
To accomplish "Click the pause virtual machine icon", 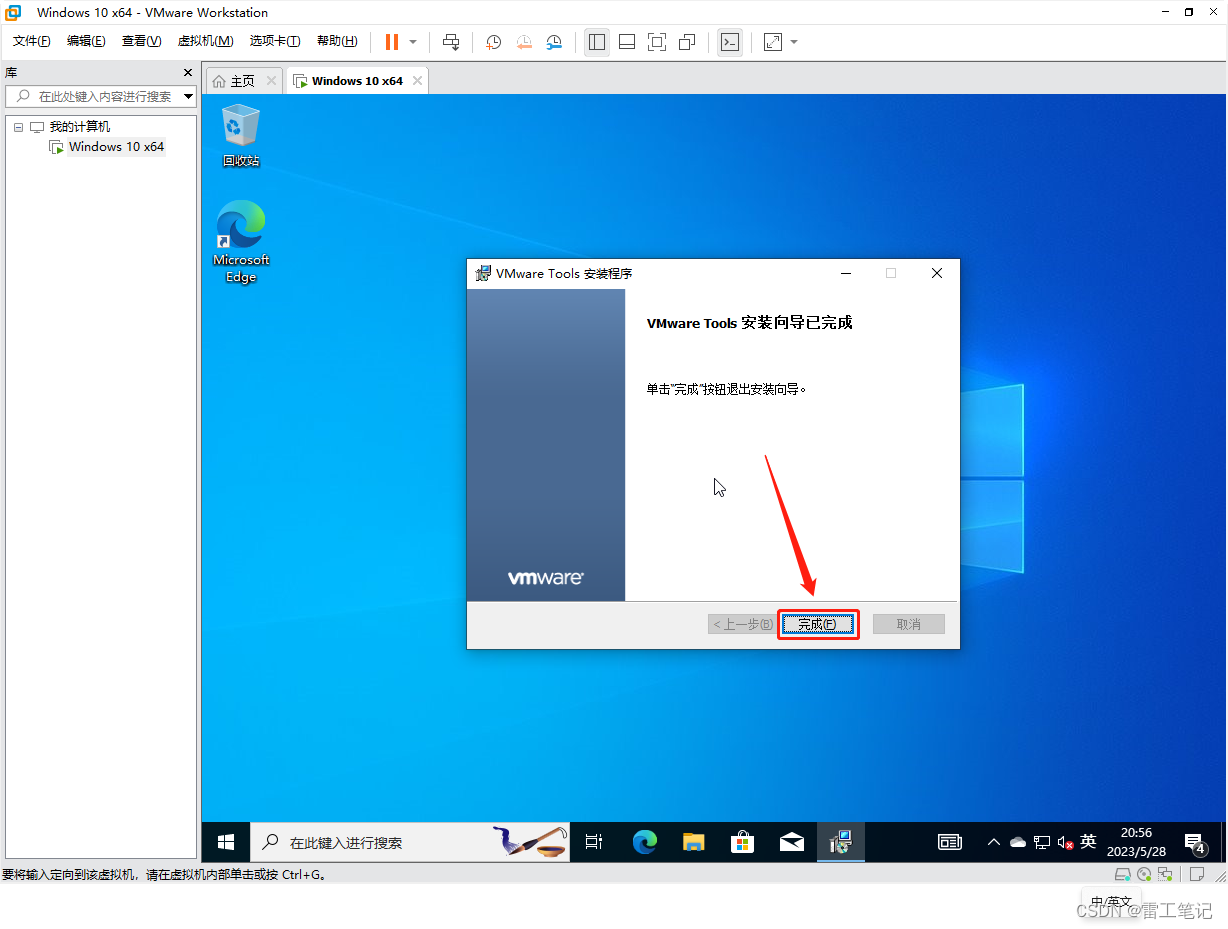I will 391,42.
